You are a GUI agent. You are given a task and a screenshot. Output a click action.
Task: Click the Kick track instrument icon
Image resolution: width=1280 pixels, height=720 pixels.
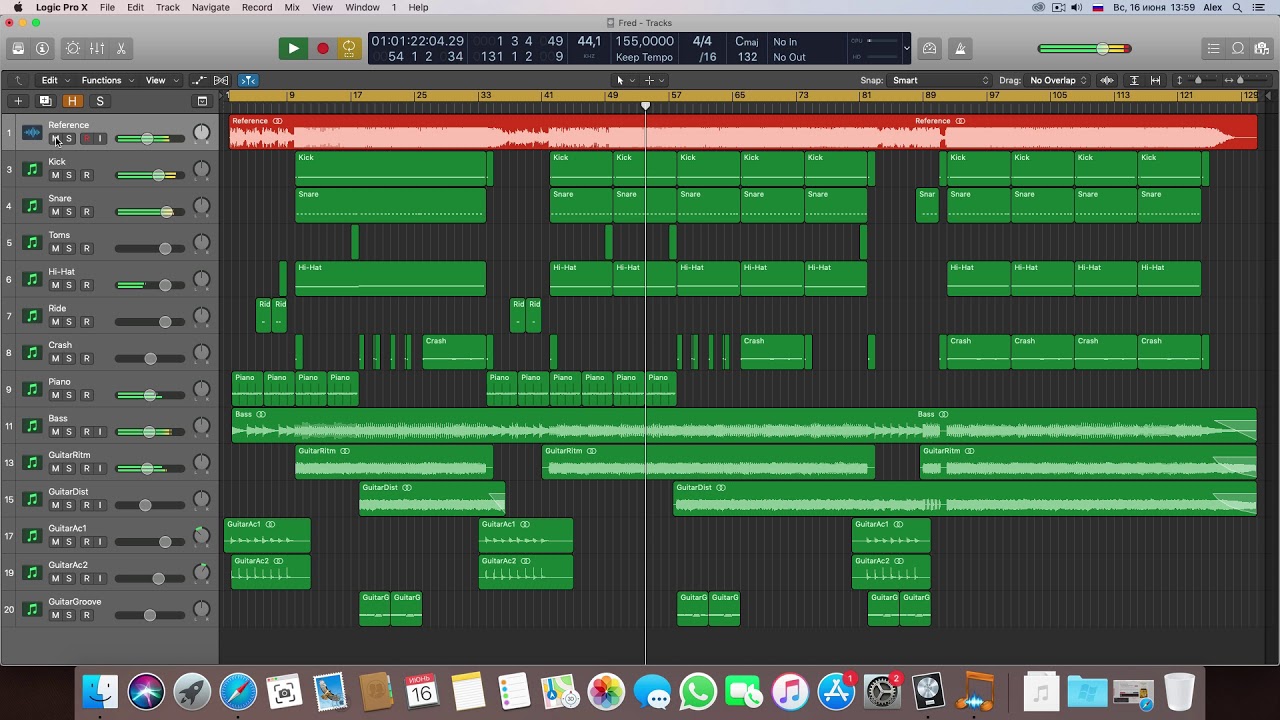[32, 169]
